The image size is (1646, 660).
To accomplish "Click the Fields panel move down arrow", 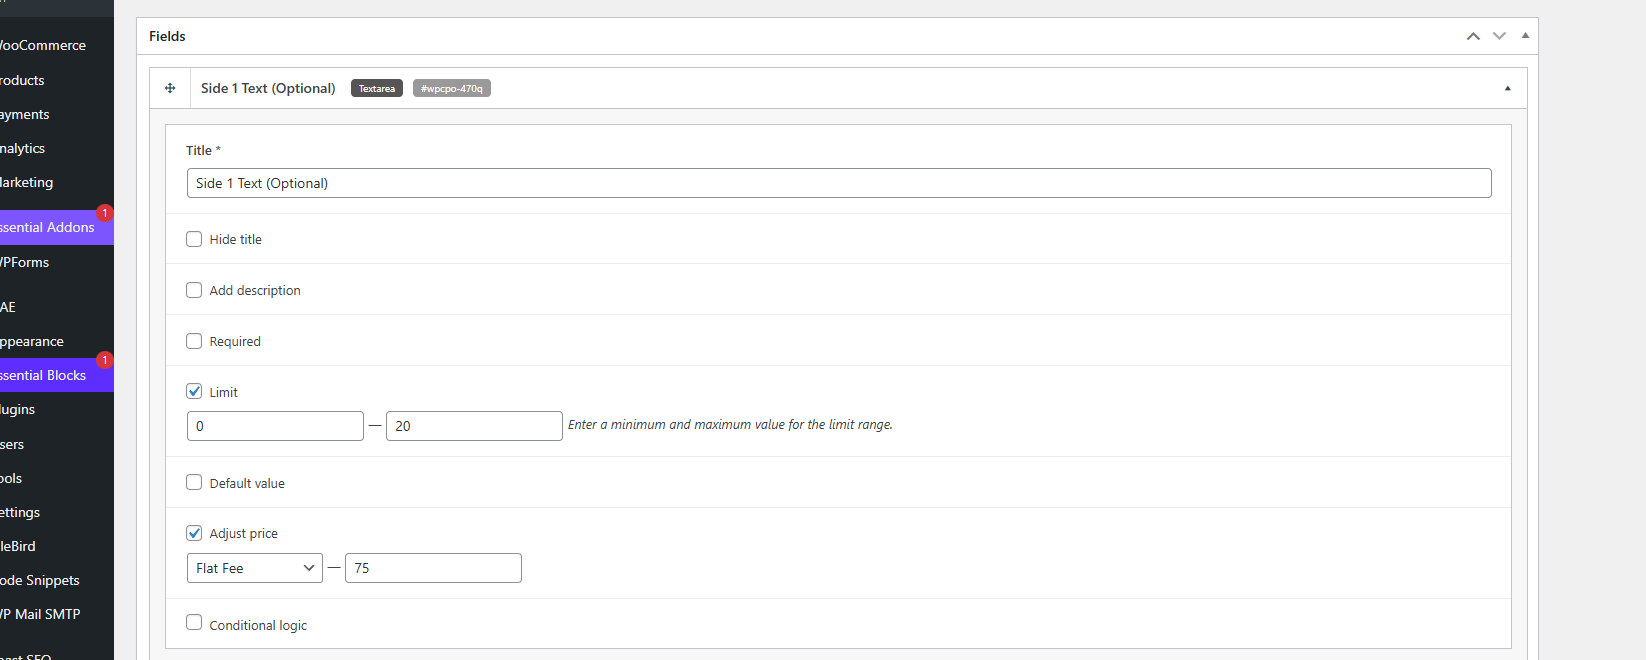I will [1499, 36].
